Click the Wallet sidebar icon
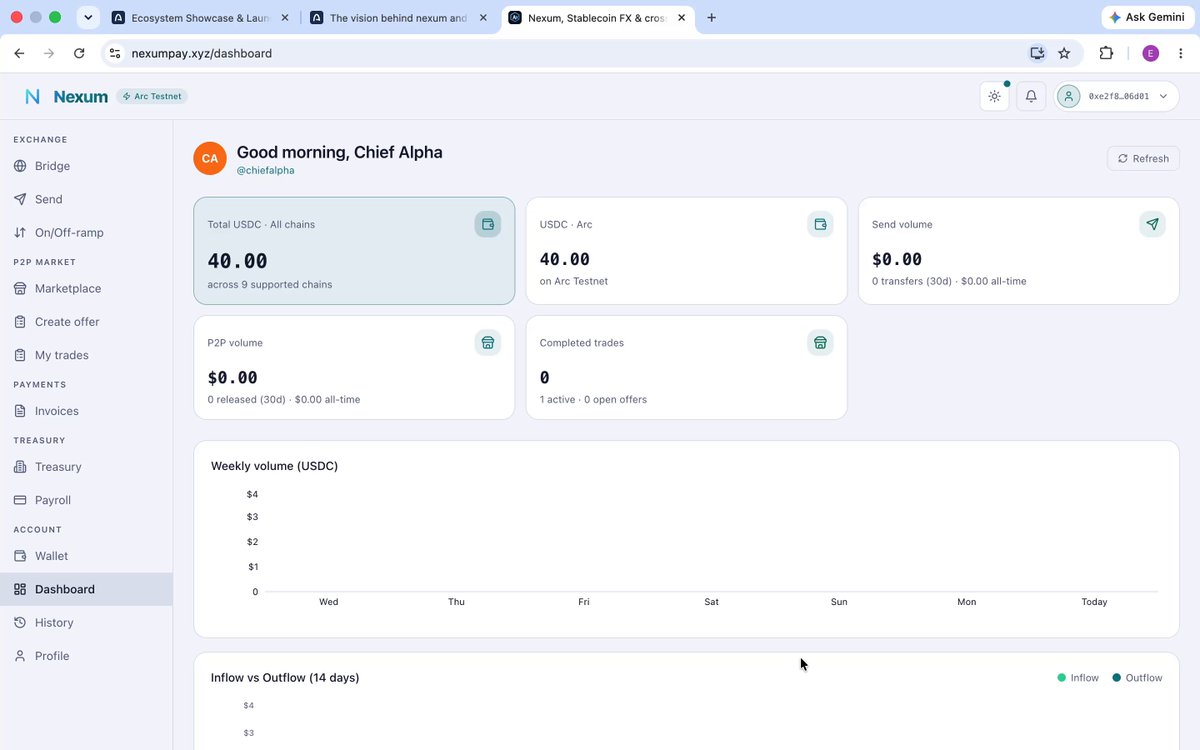Image resolution: width=1200 pixels, height=750 pixels. (20, 556)
